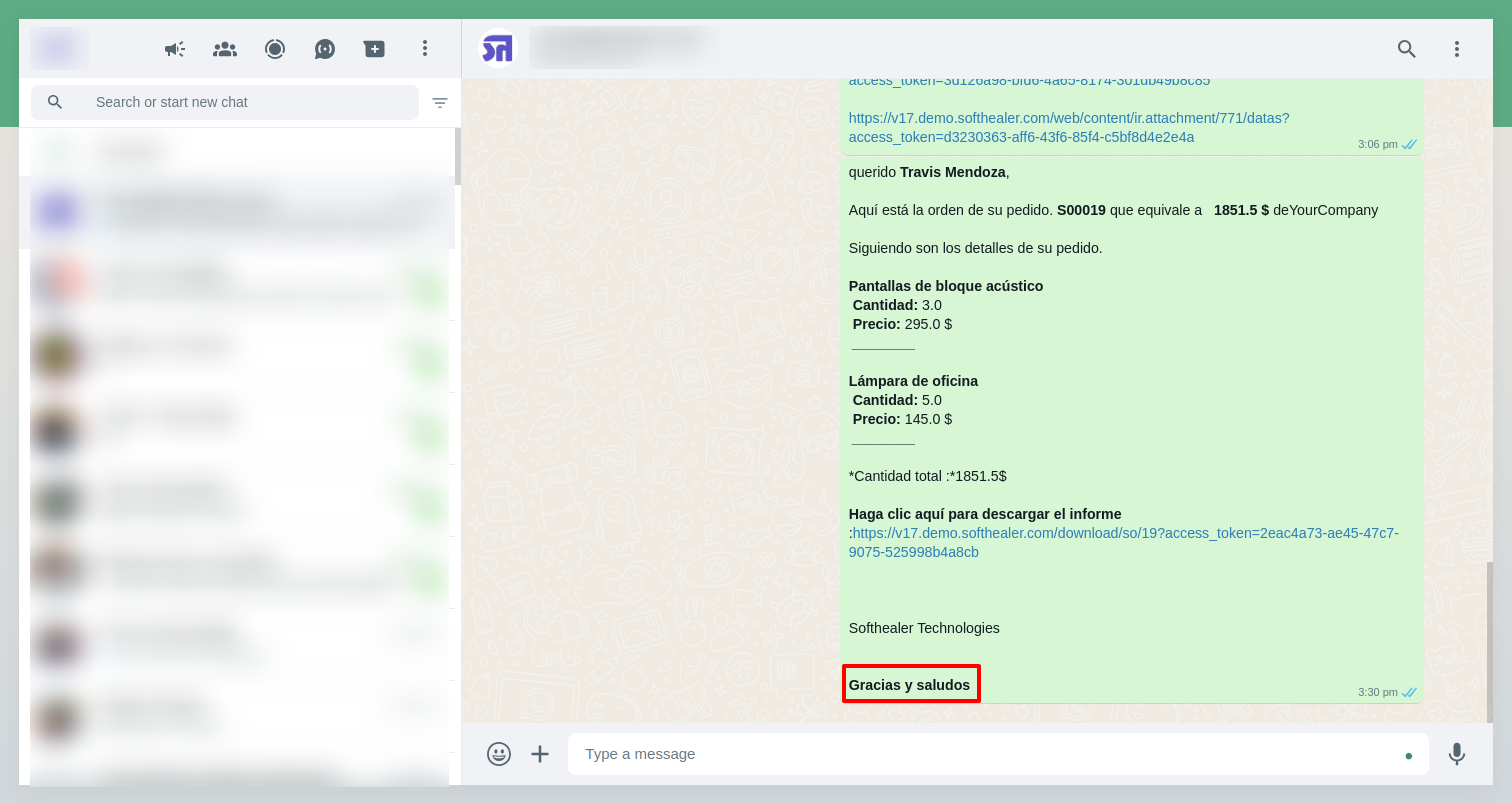Click search magnifier in chat list
1512x804 pixels.
[55, 102]
